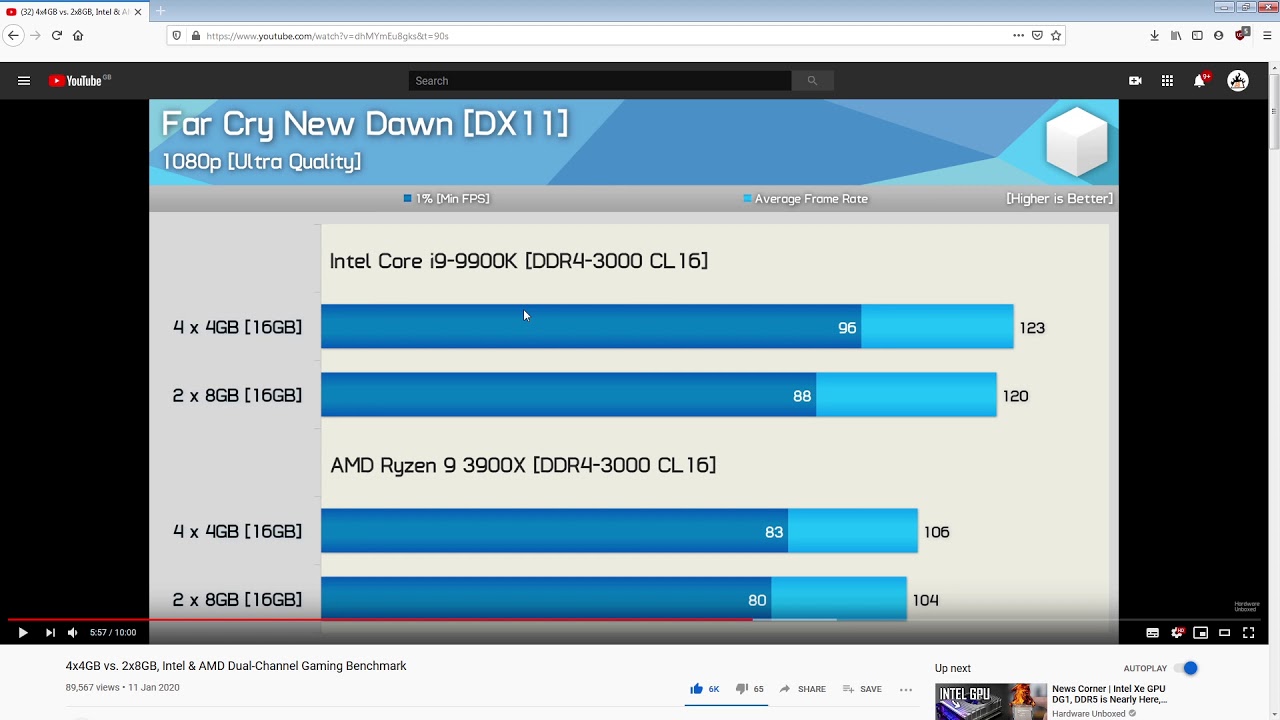Image resolution: width=1280 pixels, height=720 pixels.
Task: Turn off the Autoplay switch
Action: click(x=1186, y=668)
